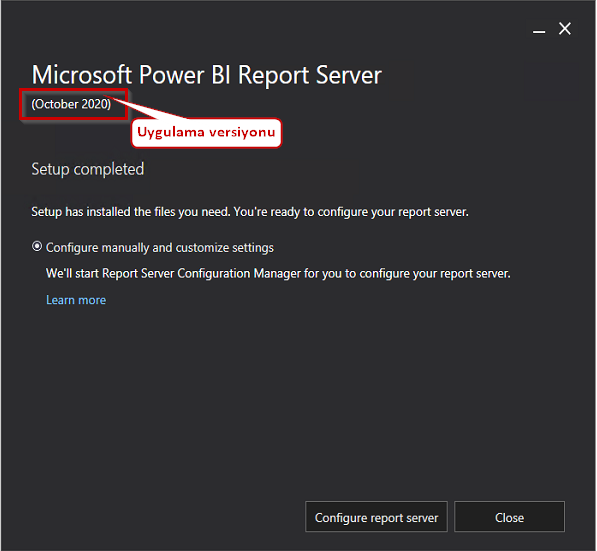
Task: Click the red 'Uygulama versiyonu' callout
Action: coord(206,133)
